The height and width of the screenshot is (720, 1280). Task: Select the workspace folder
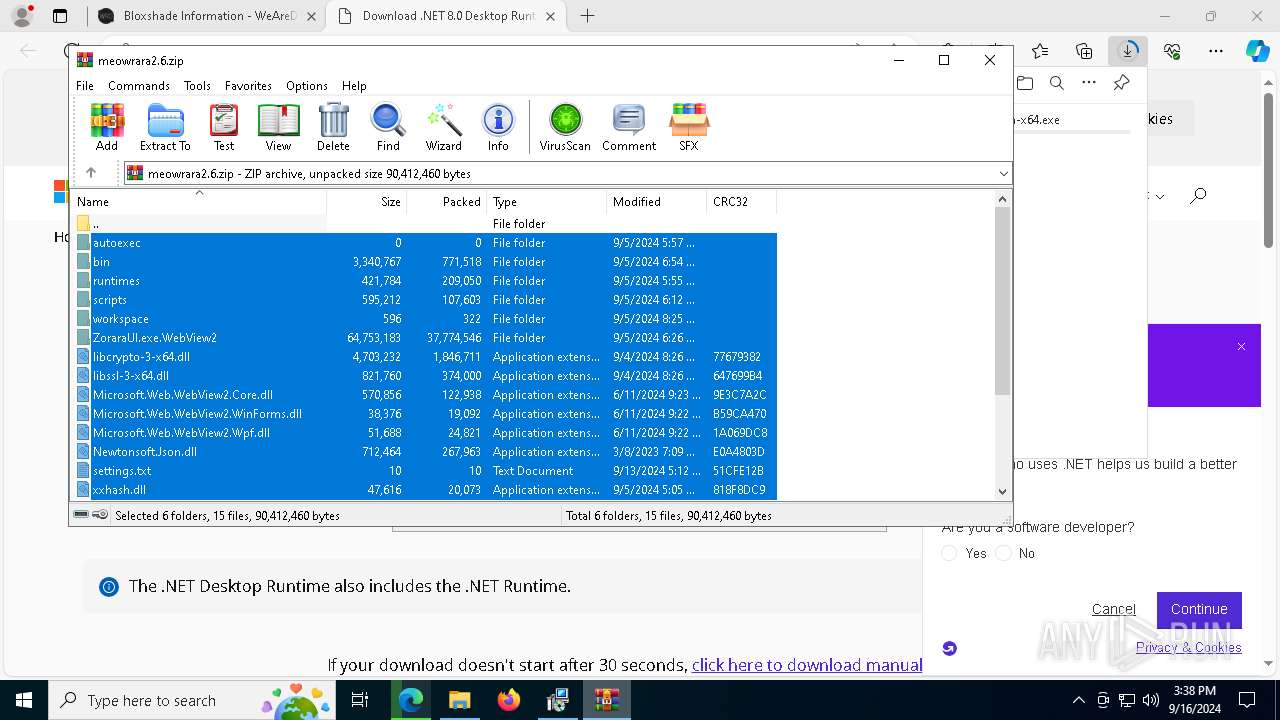pyautogui.click(x=424, y=319)
